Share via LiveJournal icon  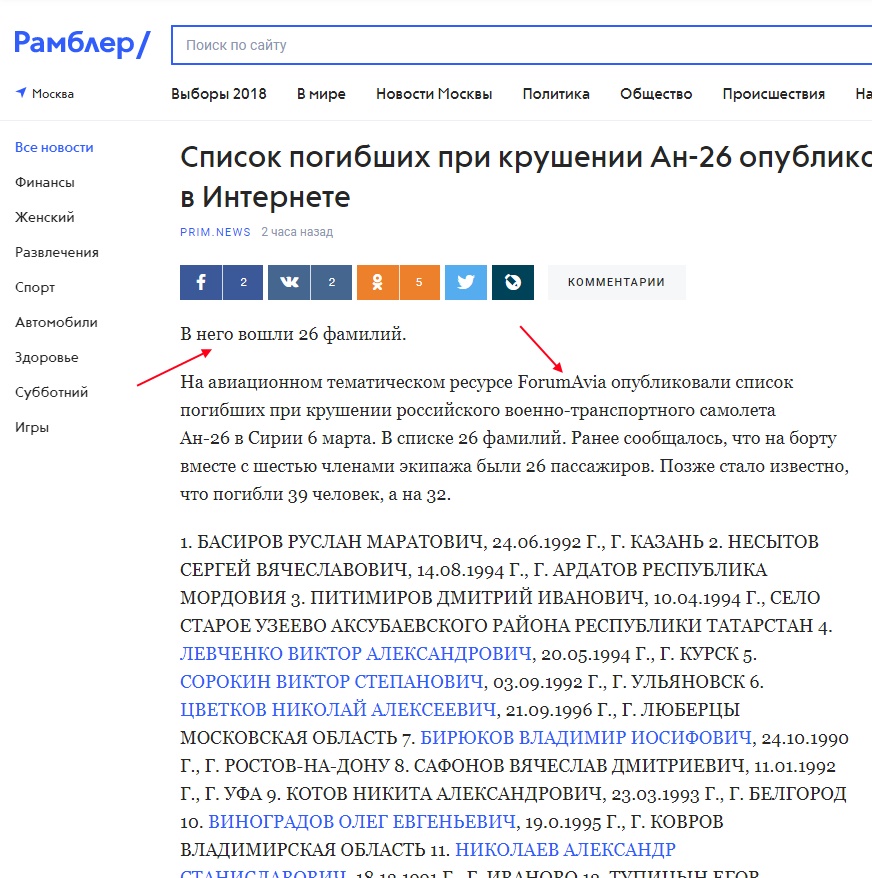pyautogui.click(x=513, y=283)
